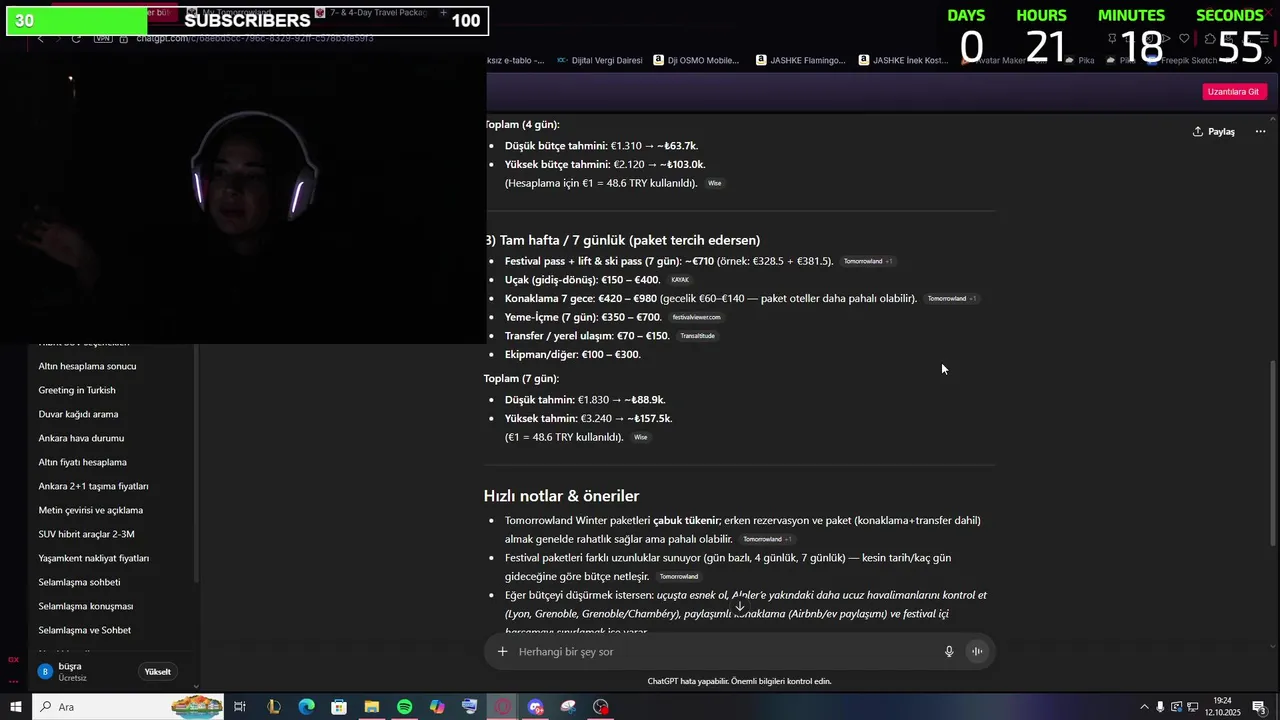This screenshot has width=1280, height=720.
Task: Open the 'Selamlaşma sohbeti' chat
Action: click(x=79, y=582)
